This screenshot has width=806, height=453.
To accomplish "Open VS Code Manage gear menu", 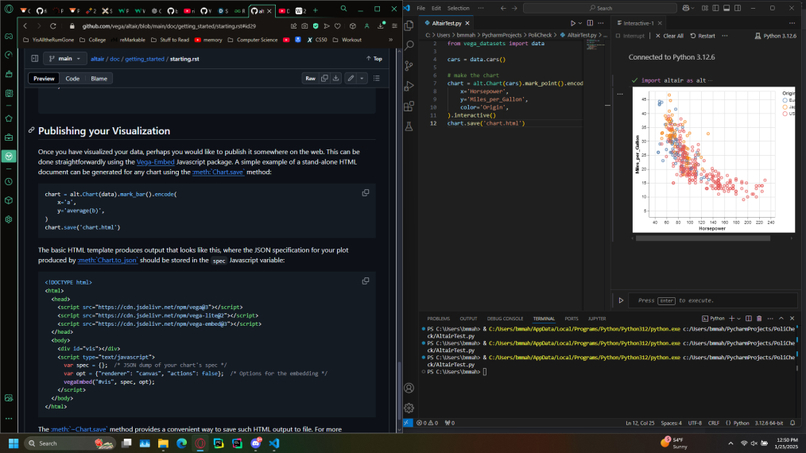I will [x=409, y=408].
